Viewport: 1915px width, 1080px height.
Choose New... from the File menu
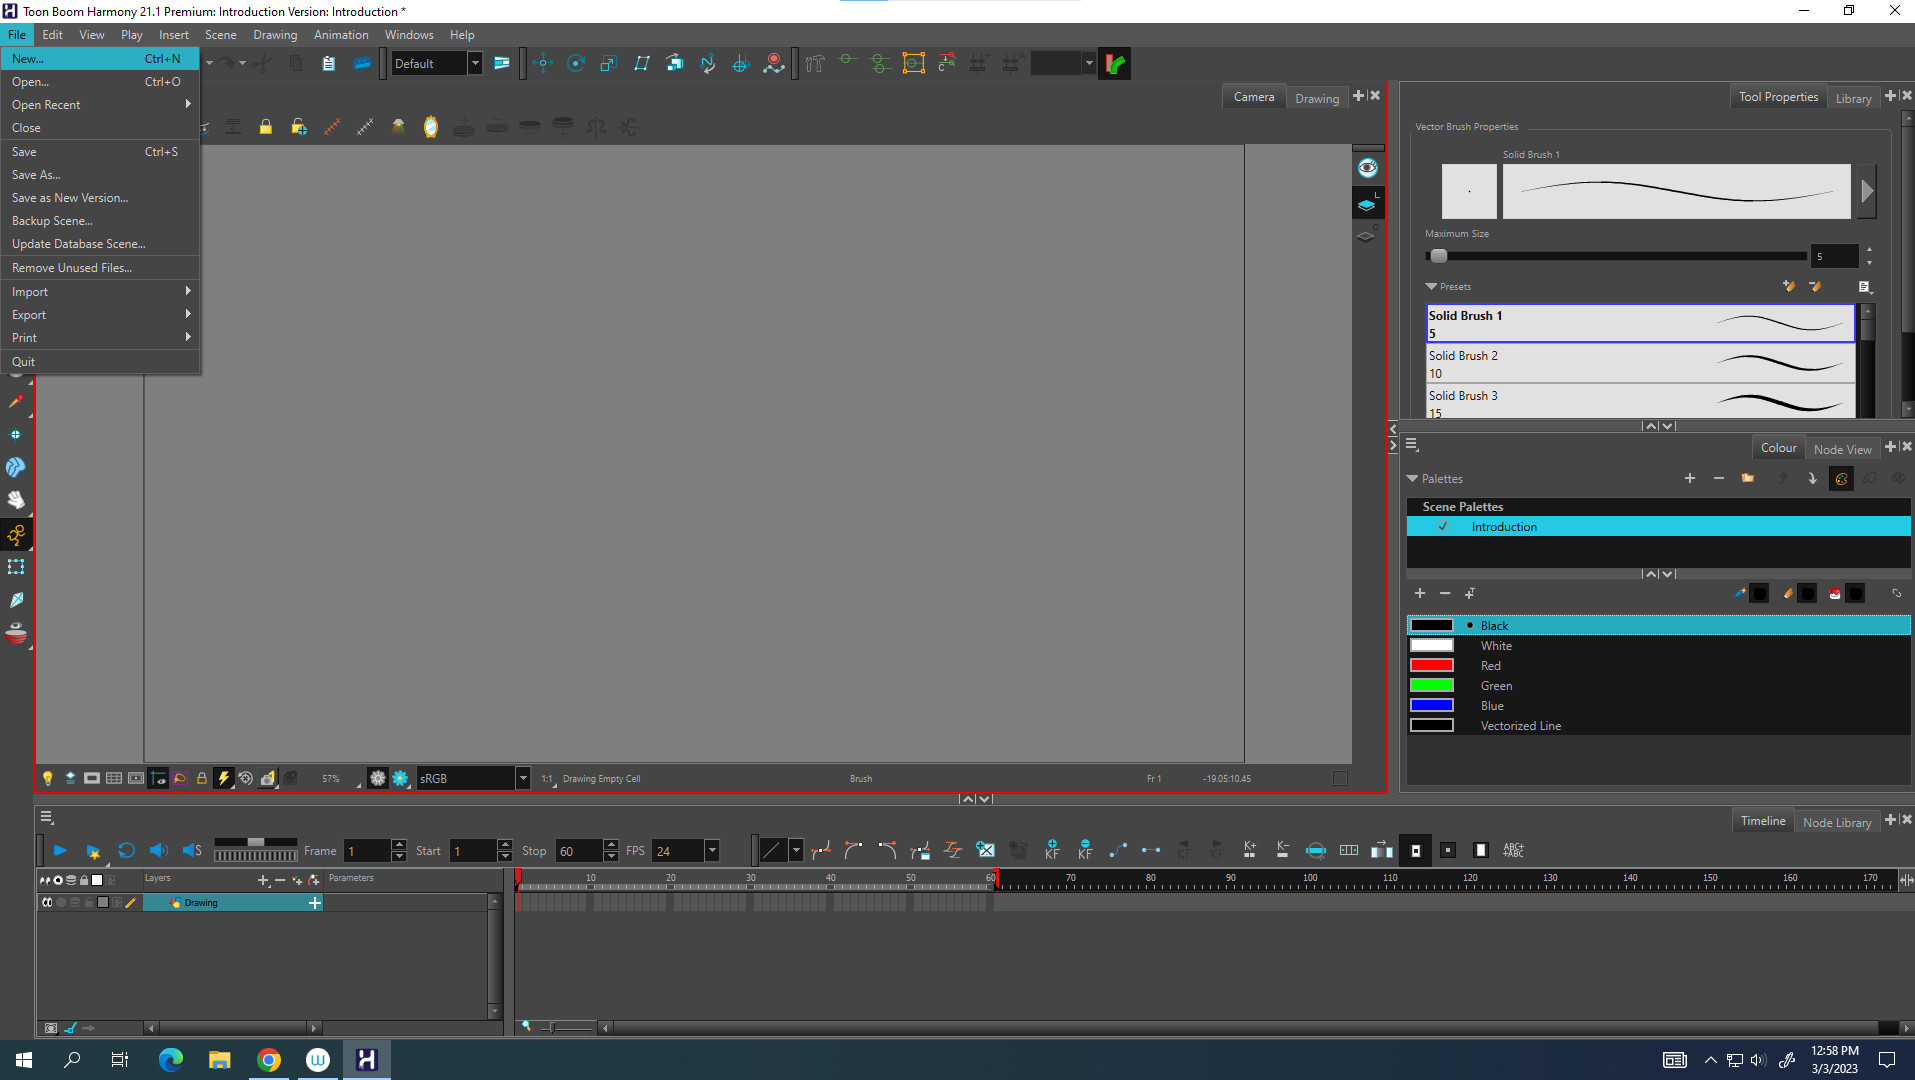click(x=100, y=58)
